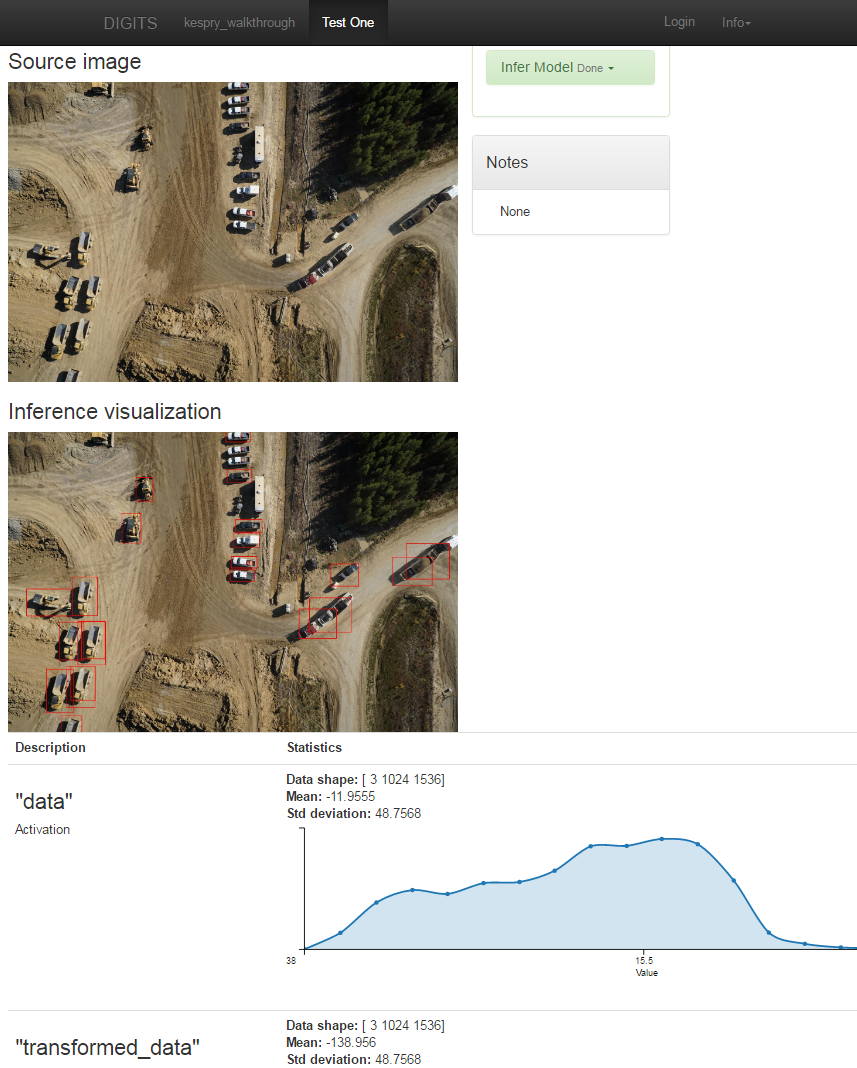
Task: Click the Inference visualization image with red boxes
Action: [x=232, y=582]
